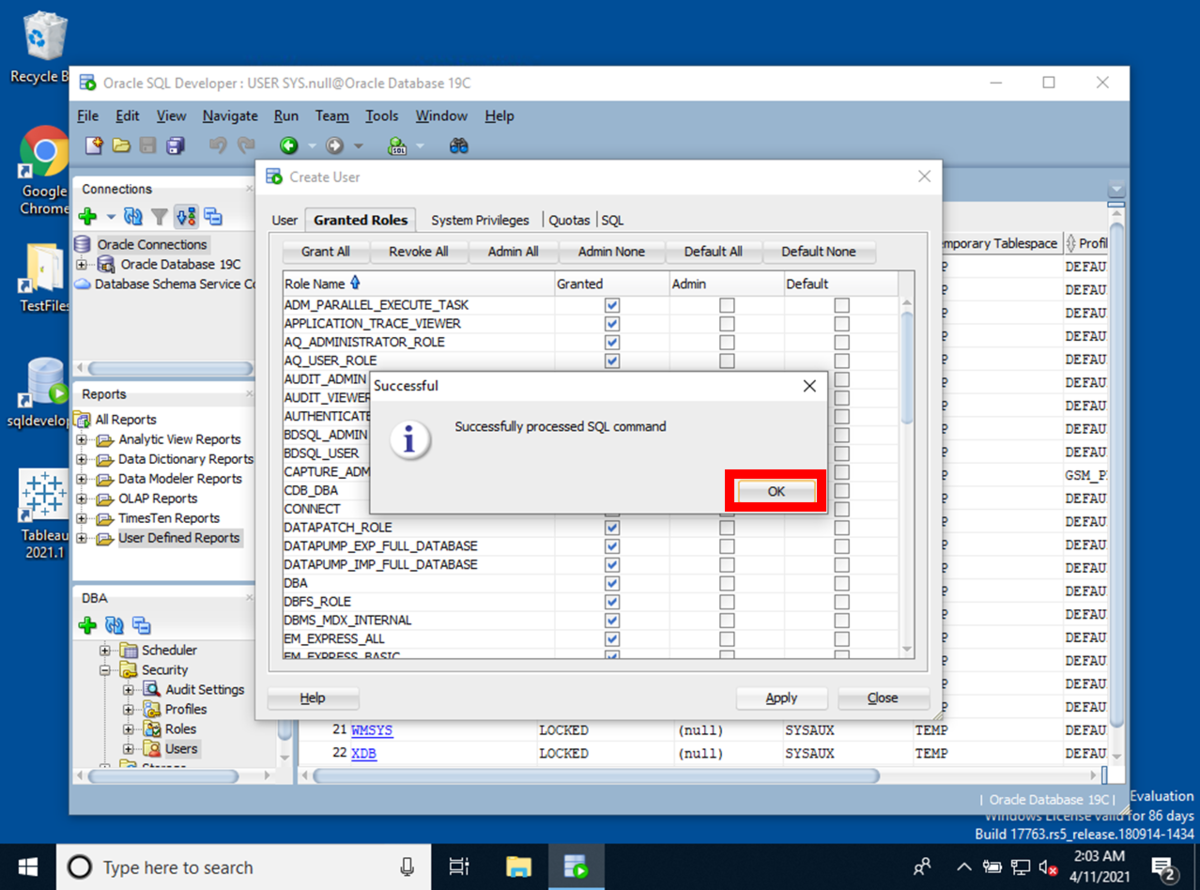
Task: Click the Profiles folder icon in DBA tree
Action: 150,709
